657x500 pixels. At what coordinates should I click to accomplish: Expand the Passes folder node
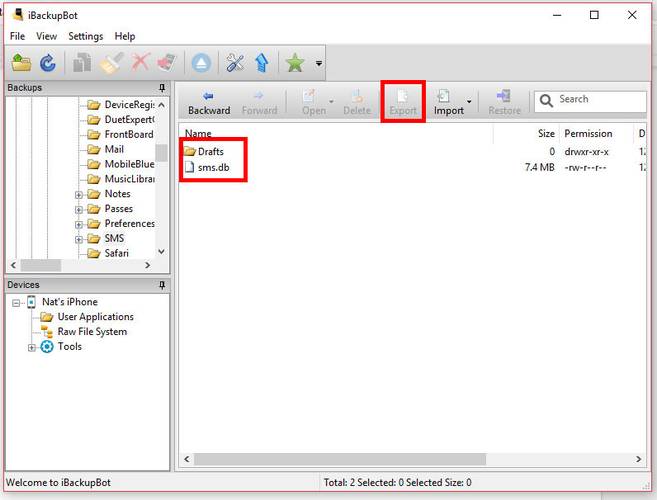point(78,210)
